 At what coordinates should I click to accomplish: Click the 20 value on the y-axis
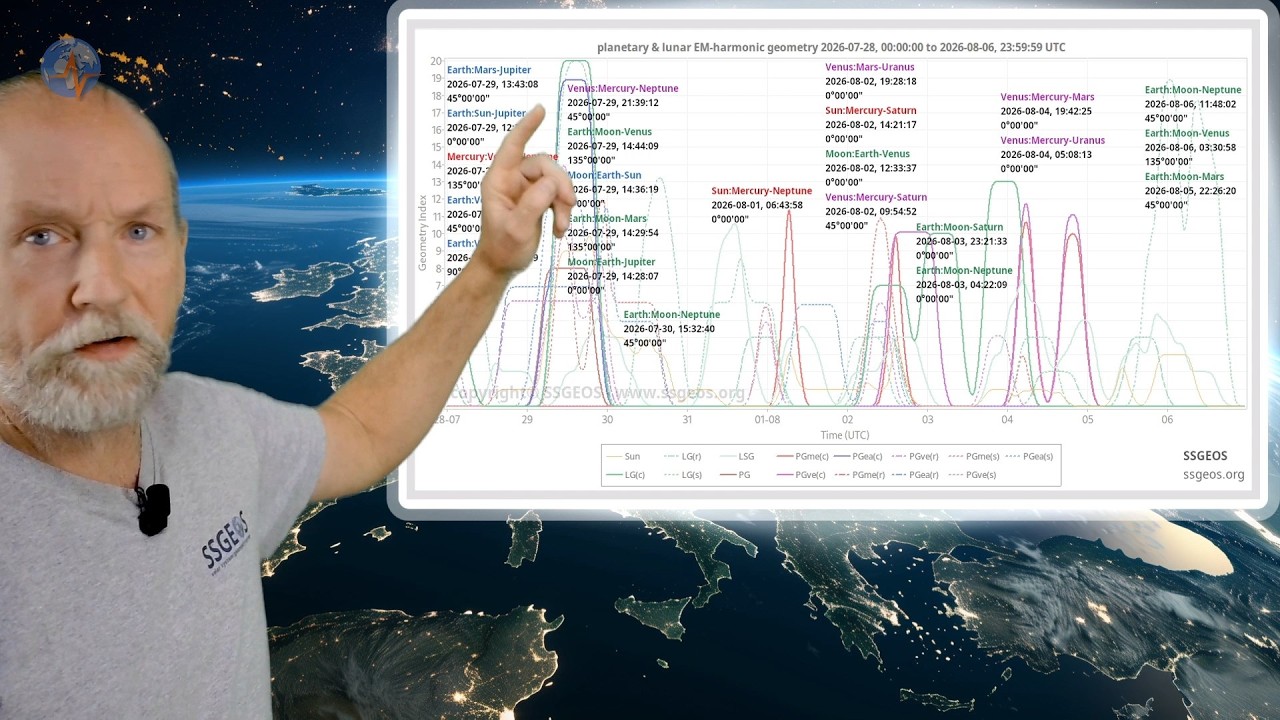[x=436, y=62]
